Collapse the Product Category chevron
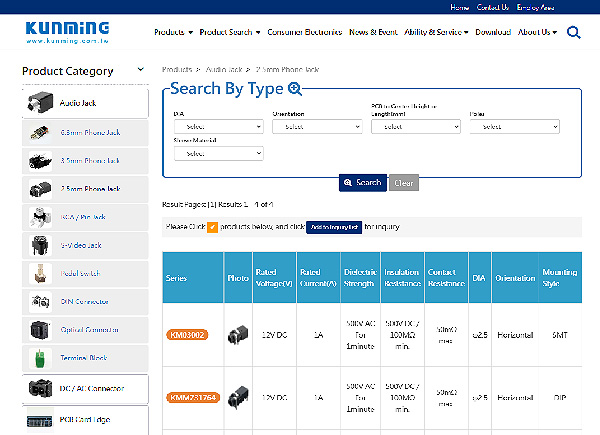The image size is (600, 435). [x=135, y=71]
